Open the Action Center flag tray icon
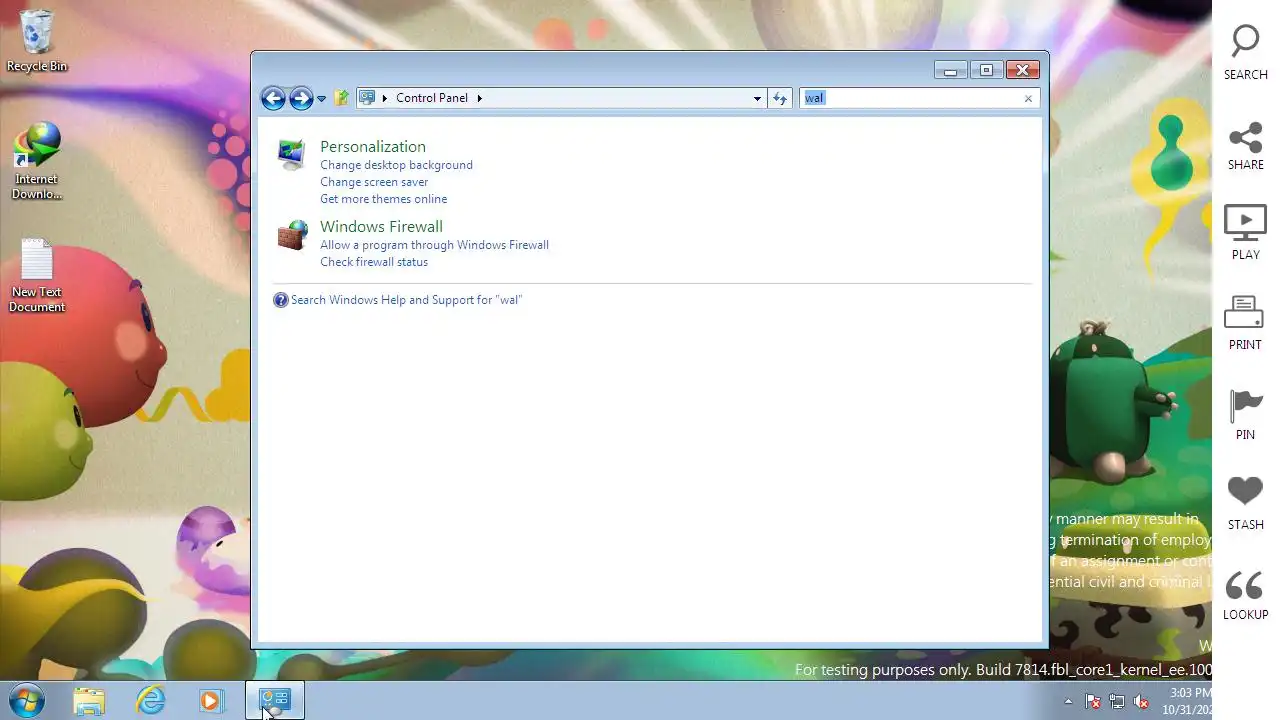 [1093, 702]
